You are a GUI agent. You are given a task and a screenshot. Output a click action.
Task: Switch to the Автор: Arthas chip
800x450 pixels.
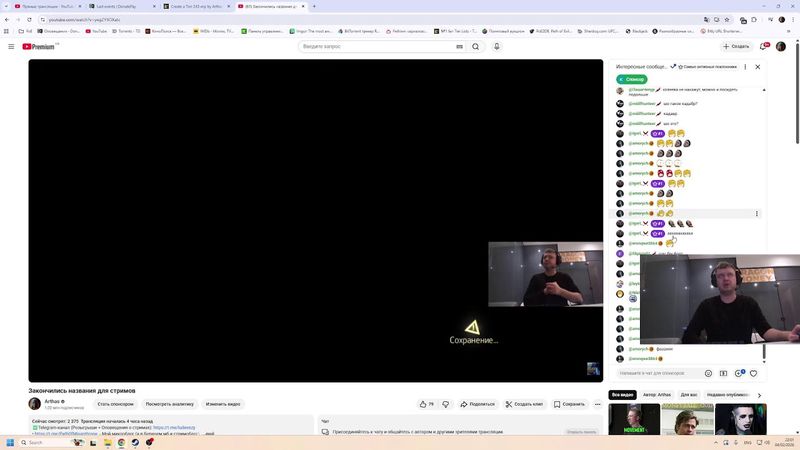click(657, 395)
